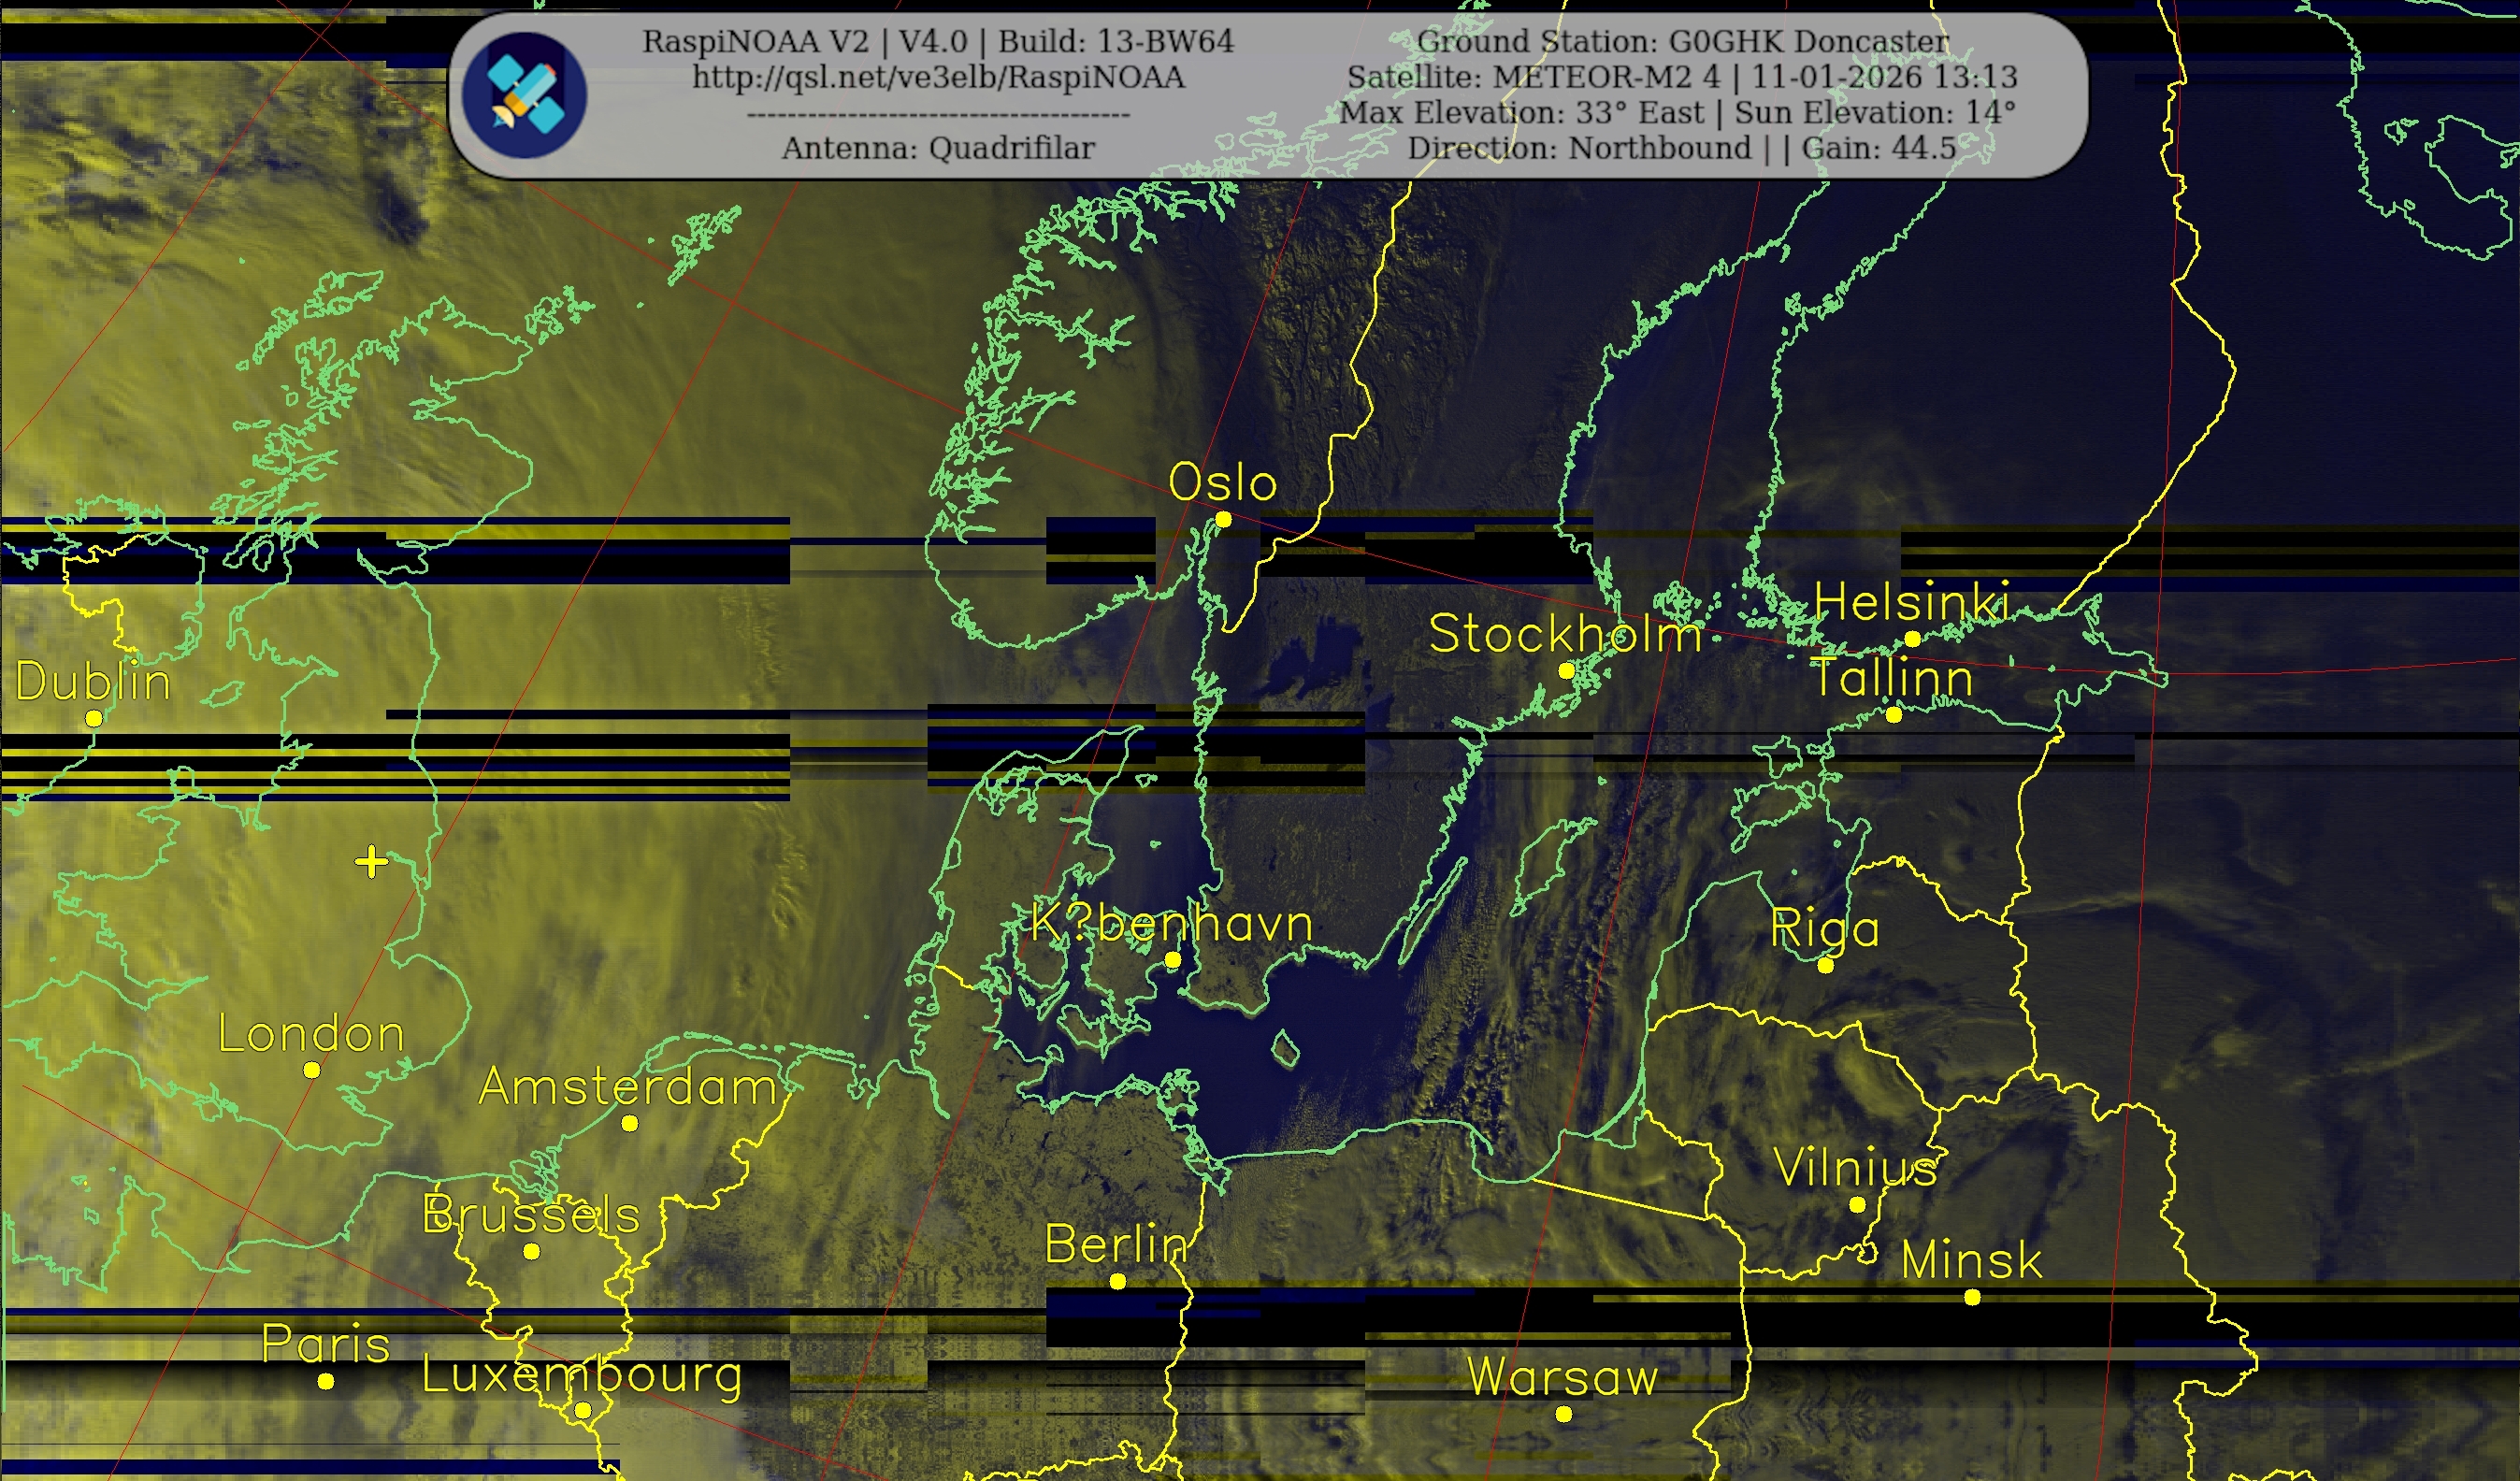2520x1481 pixels.
Task: Click the Stockholm city dot marker
Action: [1567, 671]
